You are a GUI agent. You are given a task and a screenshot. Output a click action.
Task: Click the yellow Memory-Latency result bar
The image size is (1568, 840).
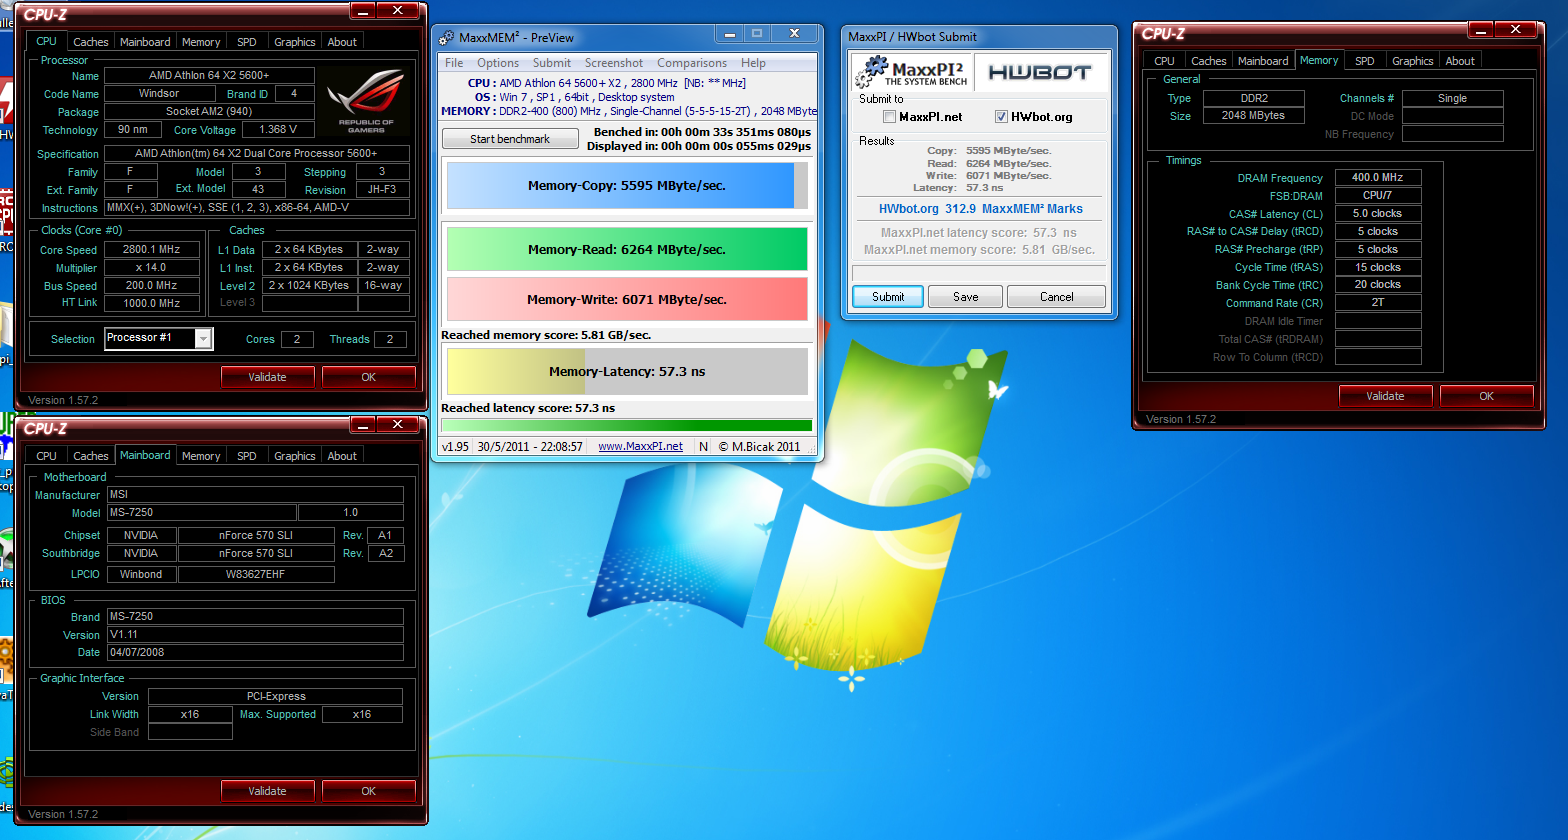[x=627, y=372]
